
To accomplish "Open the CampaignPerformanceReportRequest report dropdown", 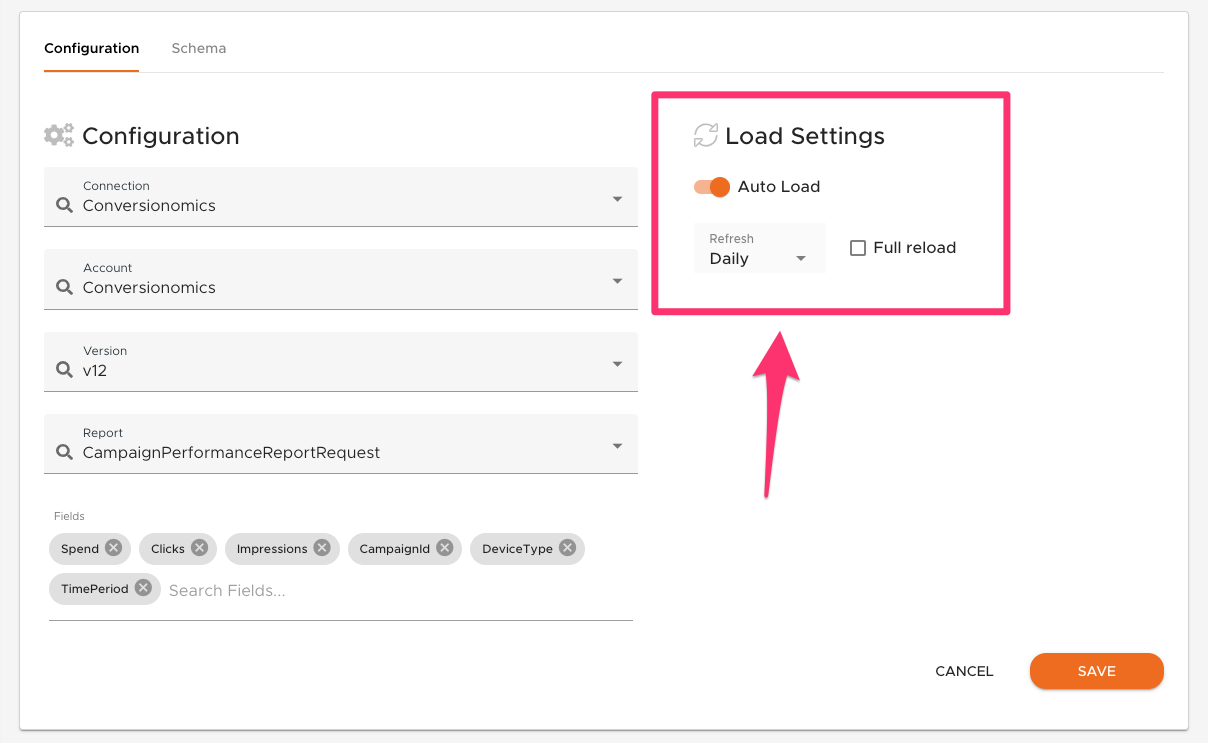I will [620, 444].
